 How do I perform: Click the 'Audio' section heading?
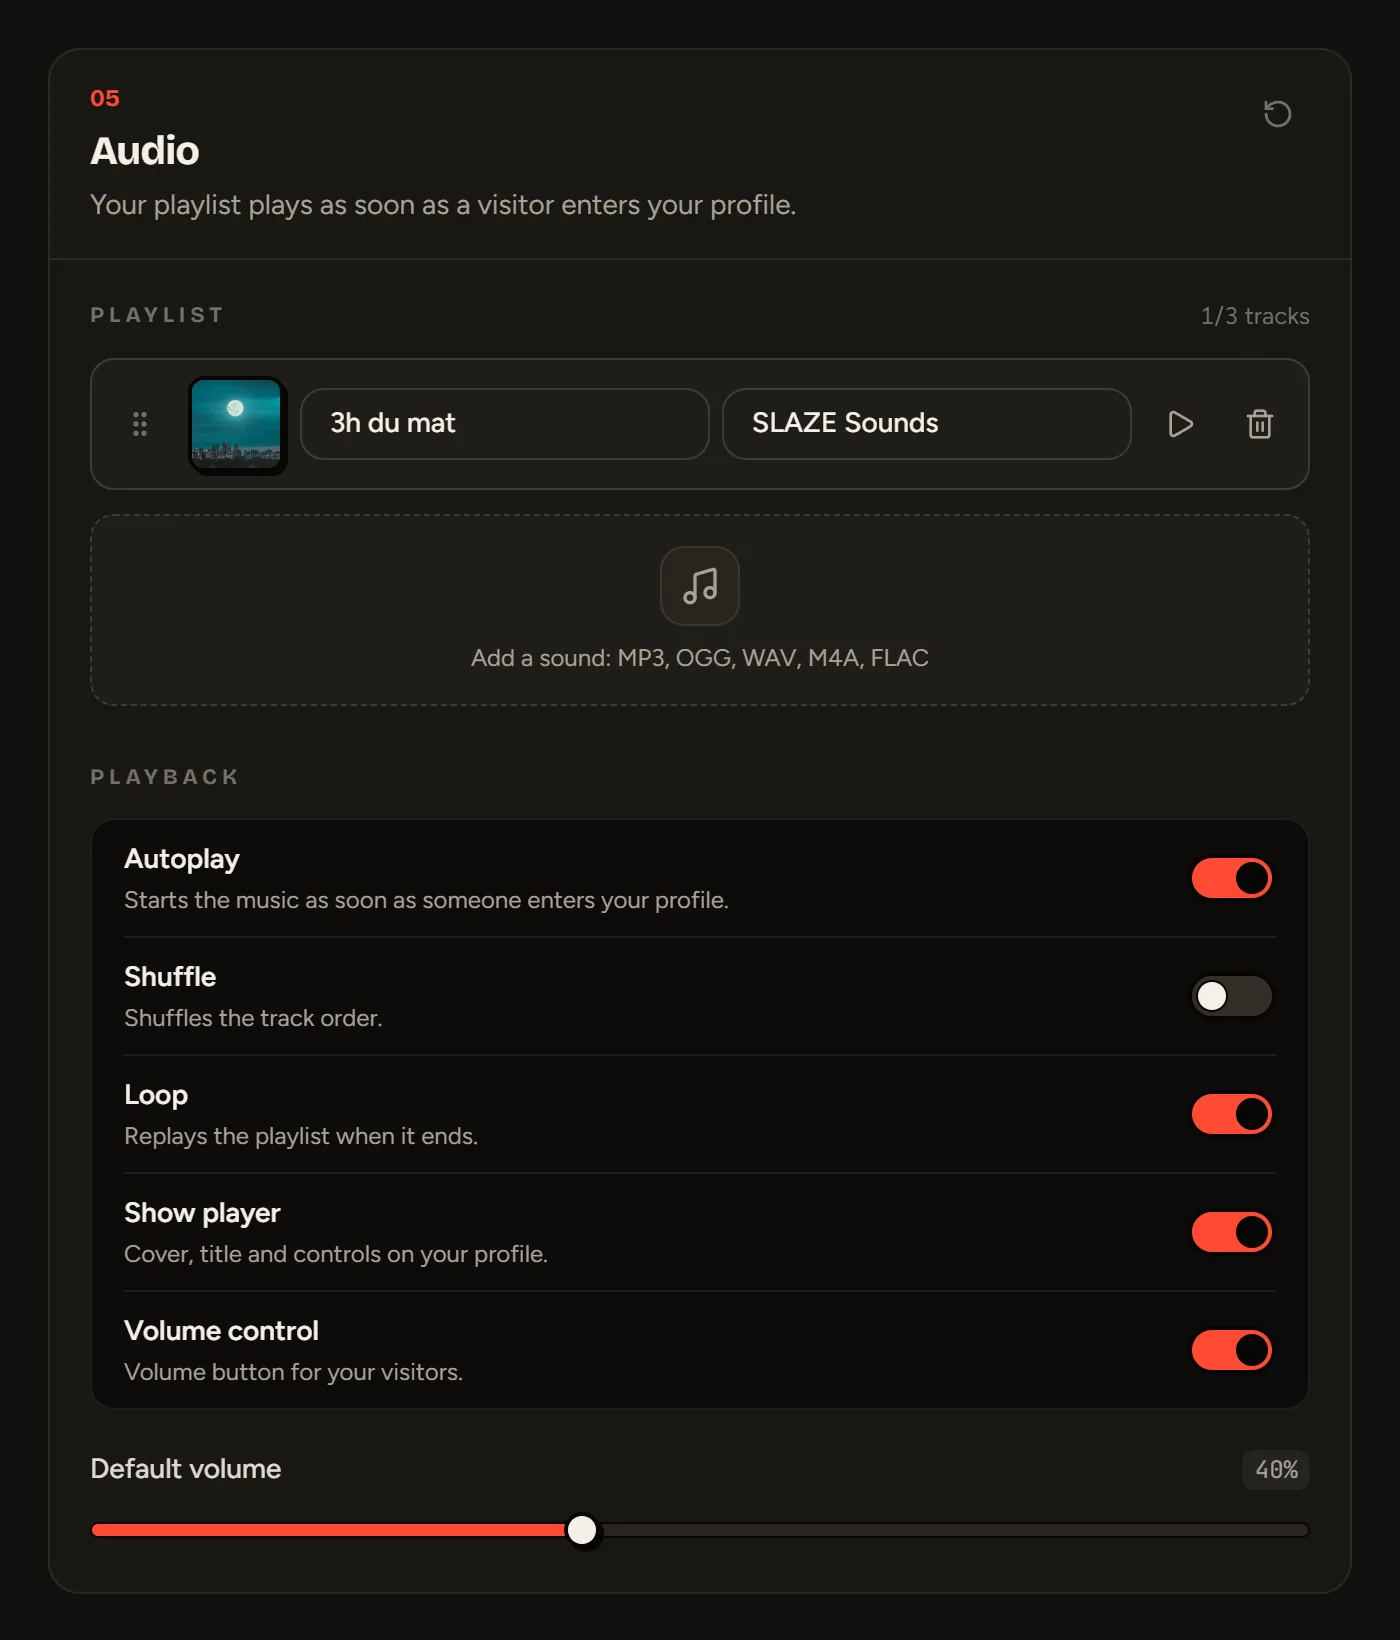[145, 151]
